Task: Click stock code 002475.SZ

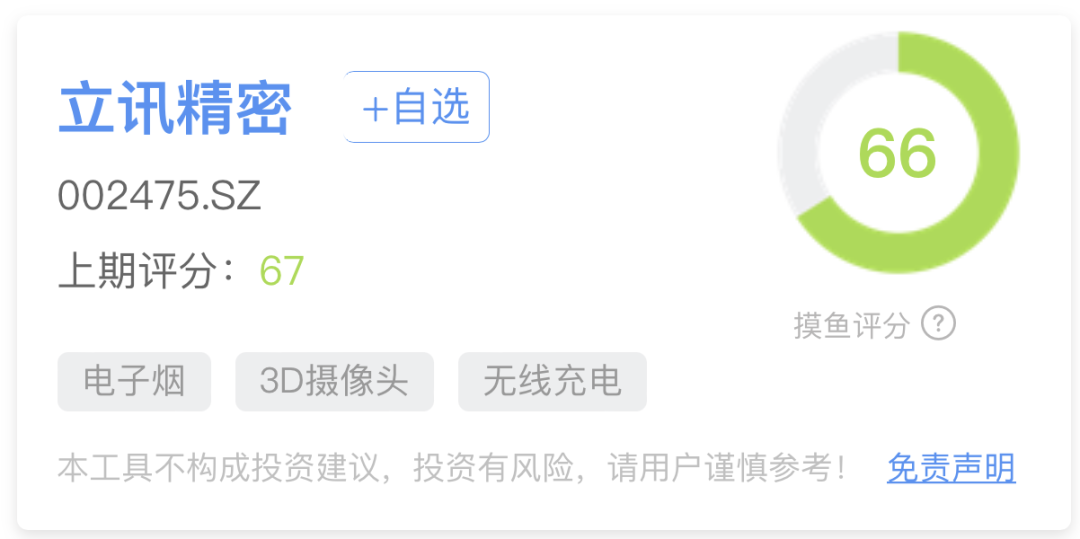Action: click(x=160, y=196)
